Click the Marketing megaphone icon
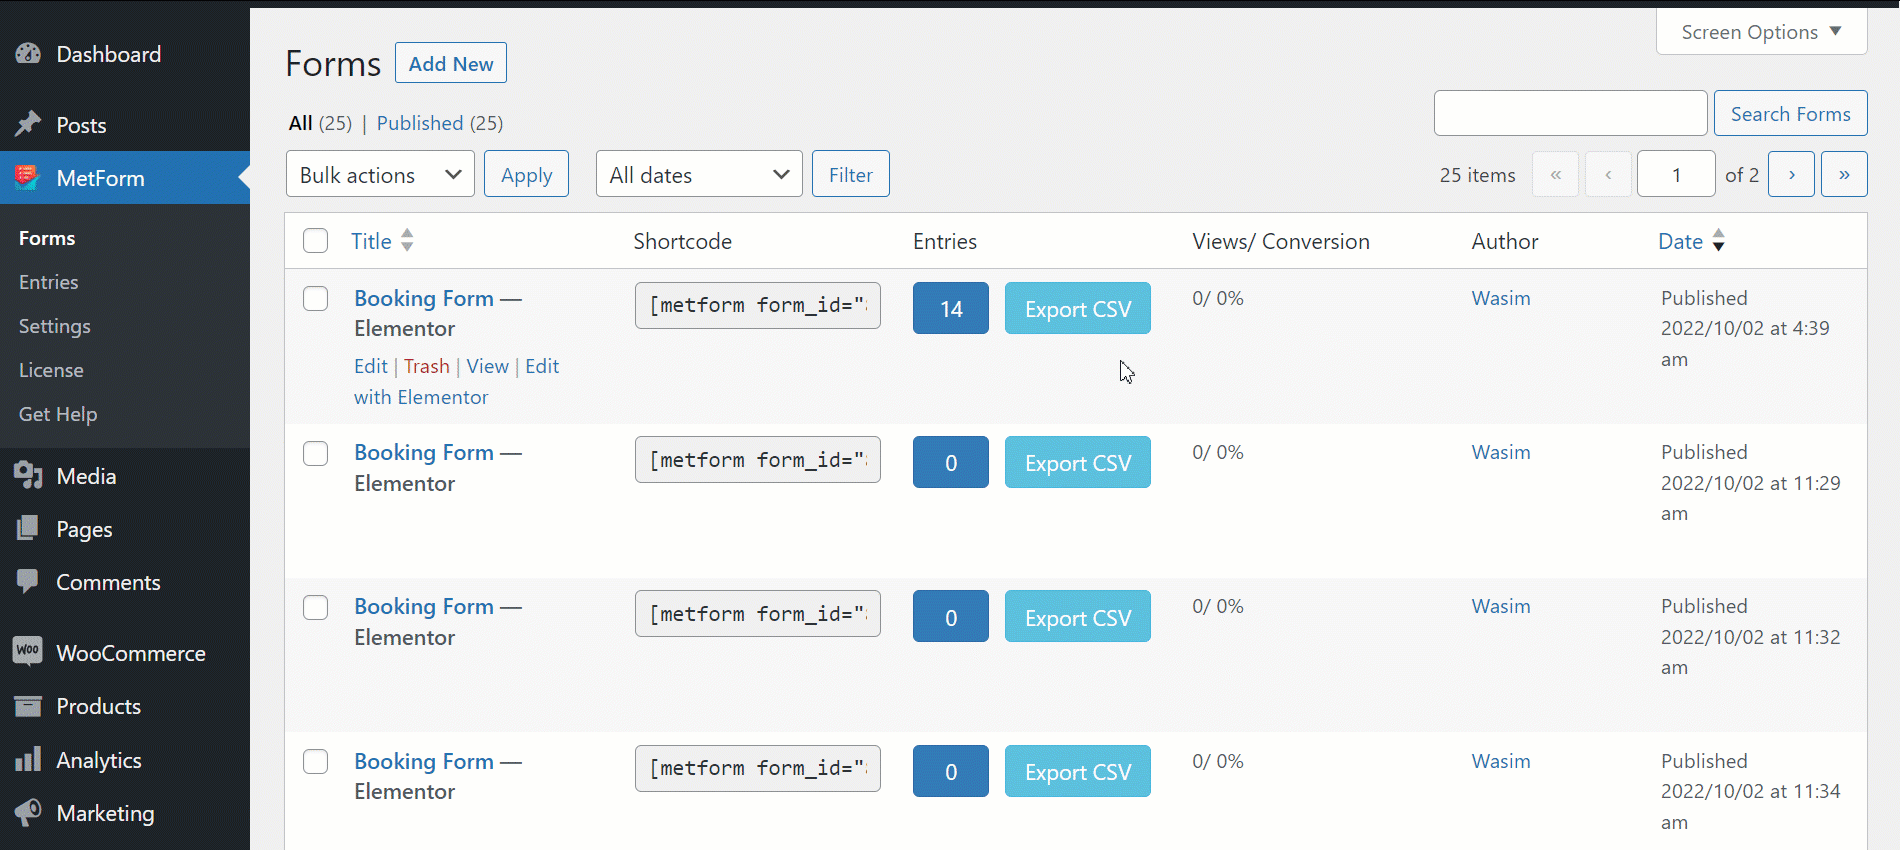This screenshot has height=850, width=1900. coord(28,813)
